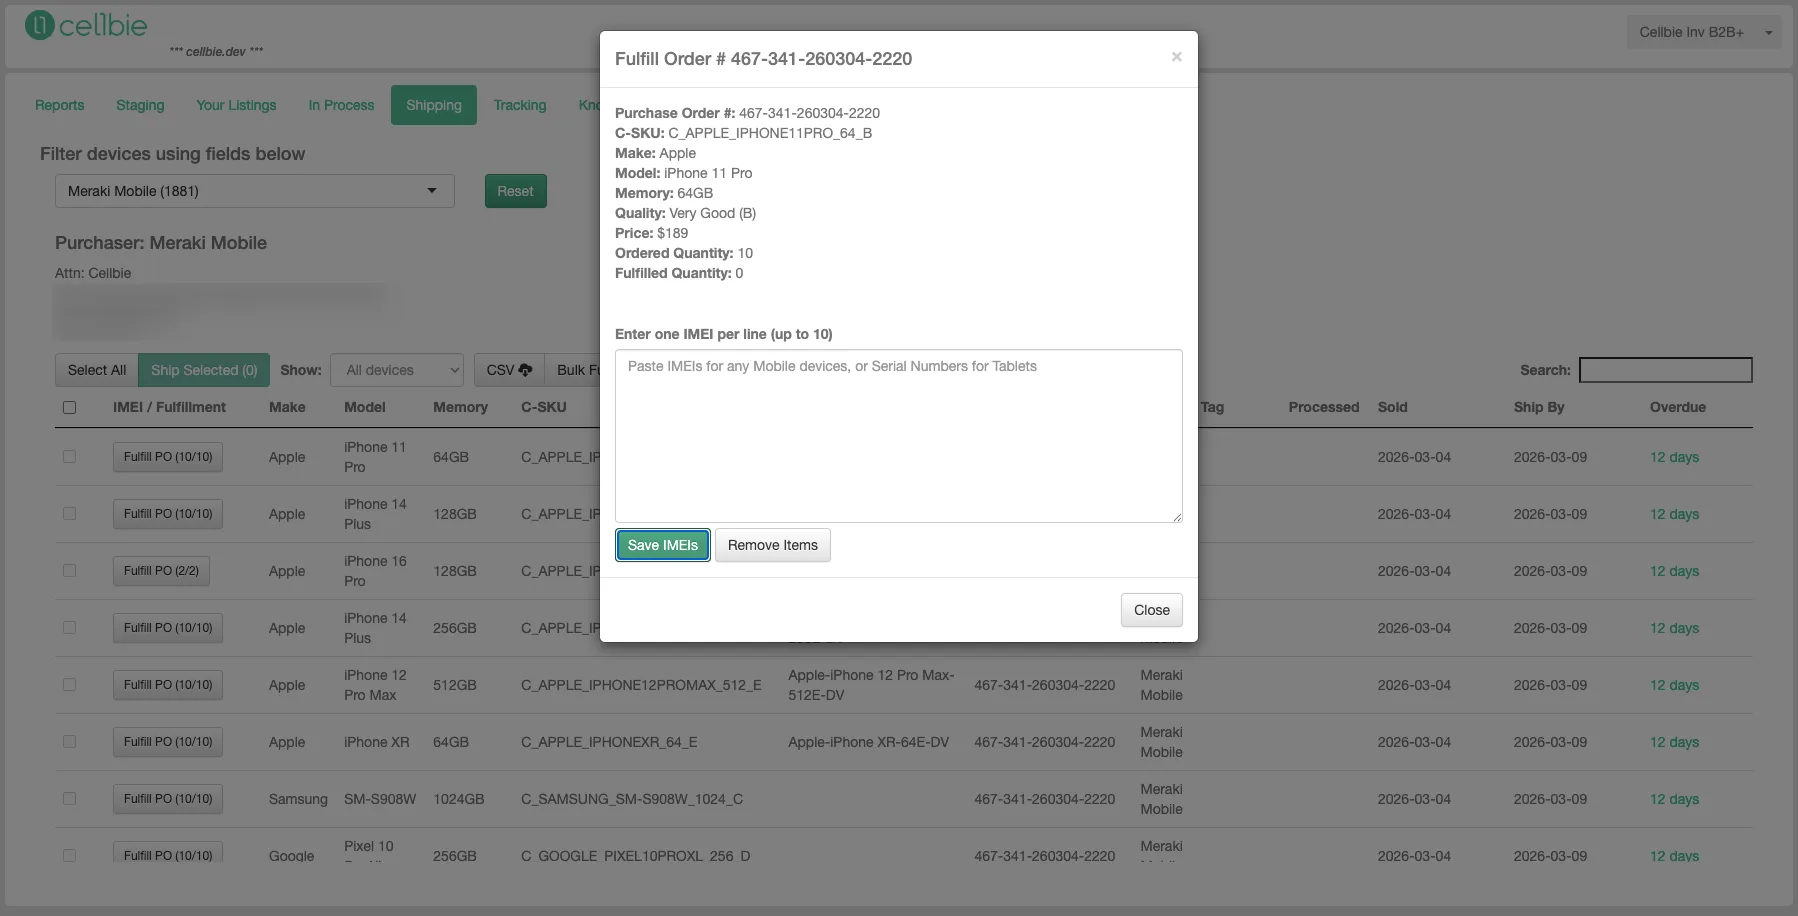Check the iPhone 14 Plus 128GB row checkbox
1798x916 pixels.
(69, 514)
